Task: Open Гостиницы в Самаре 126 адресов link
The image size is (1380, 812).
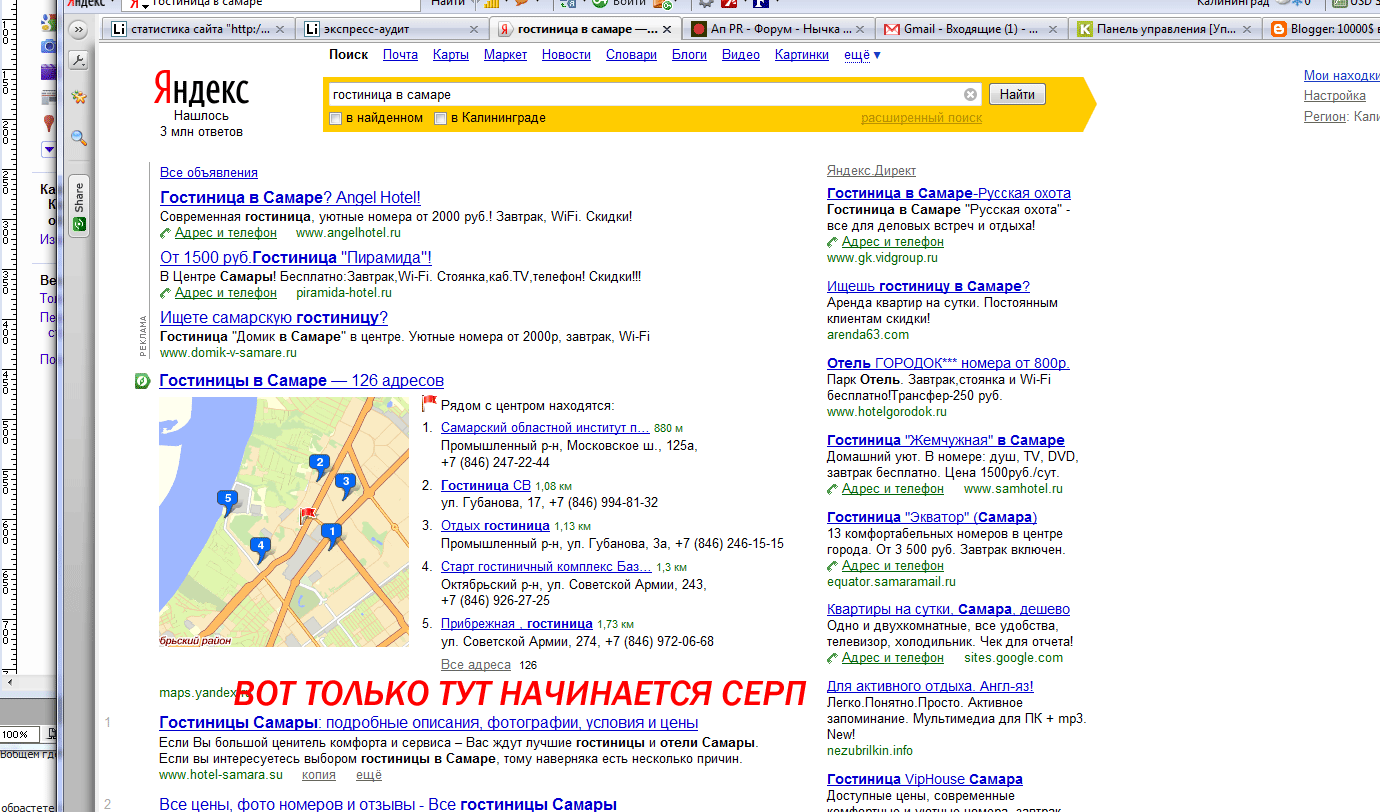Action: (x=302, y=381)
